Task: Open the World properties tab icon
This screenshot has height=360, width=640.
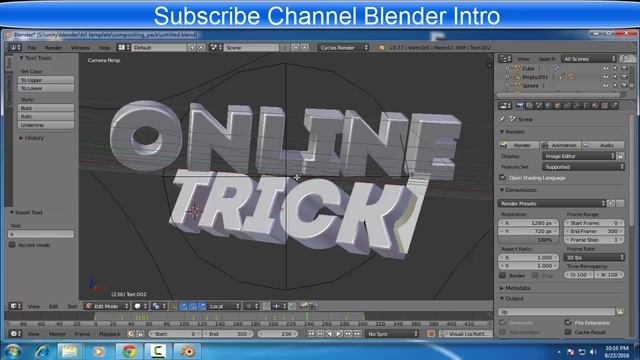Action: [548, 106]
